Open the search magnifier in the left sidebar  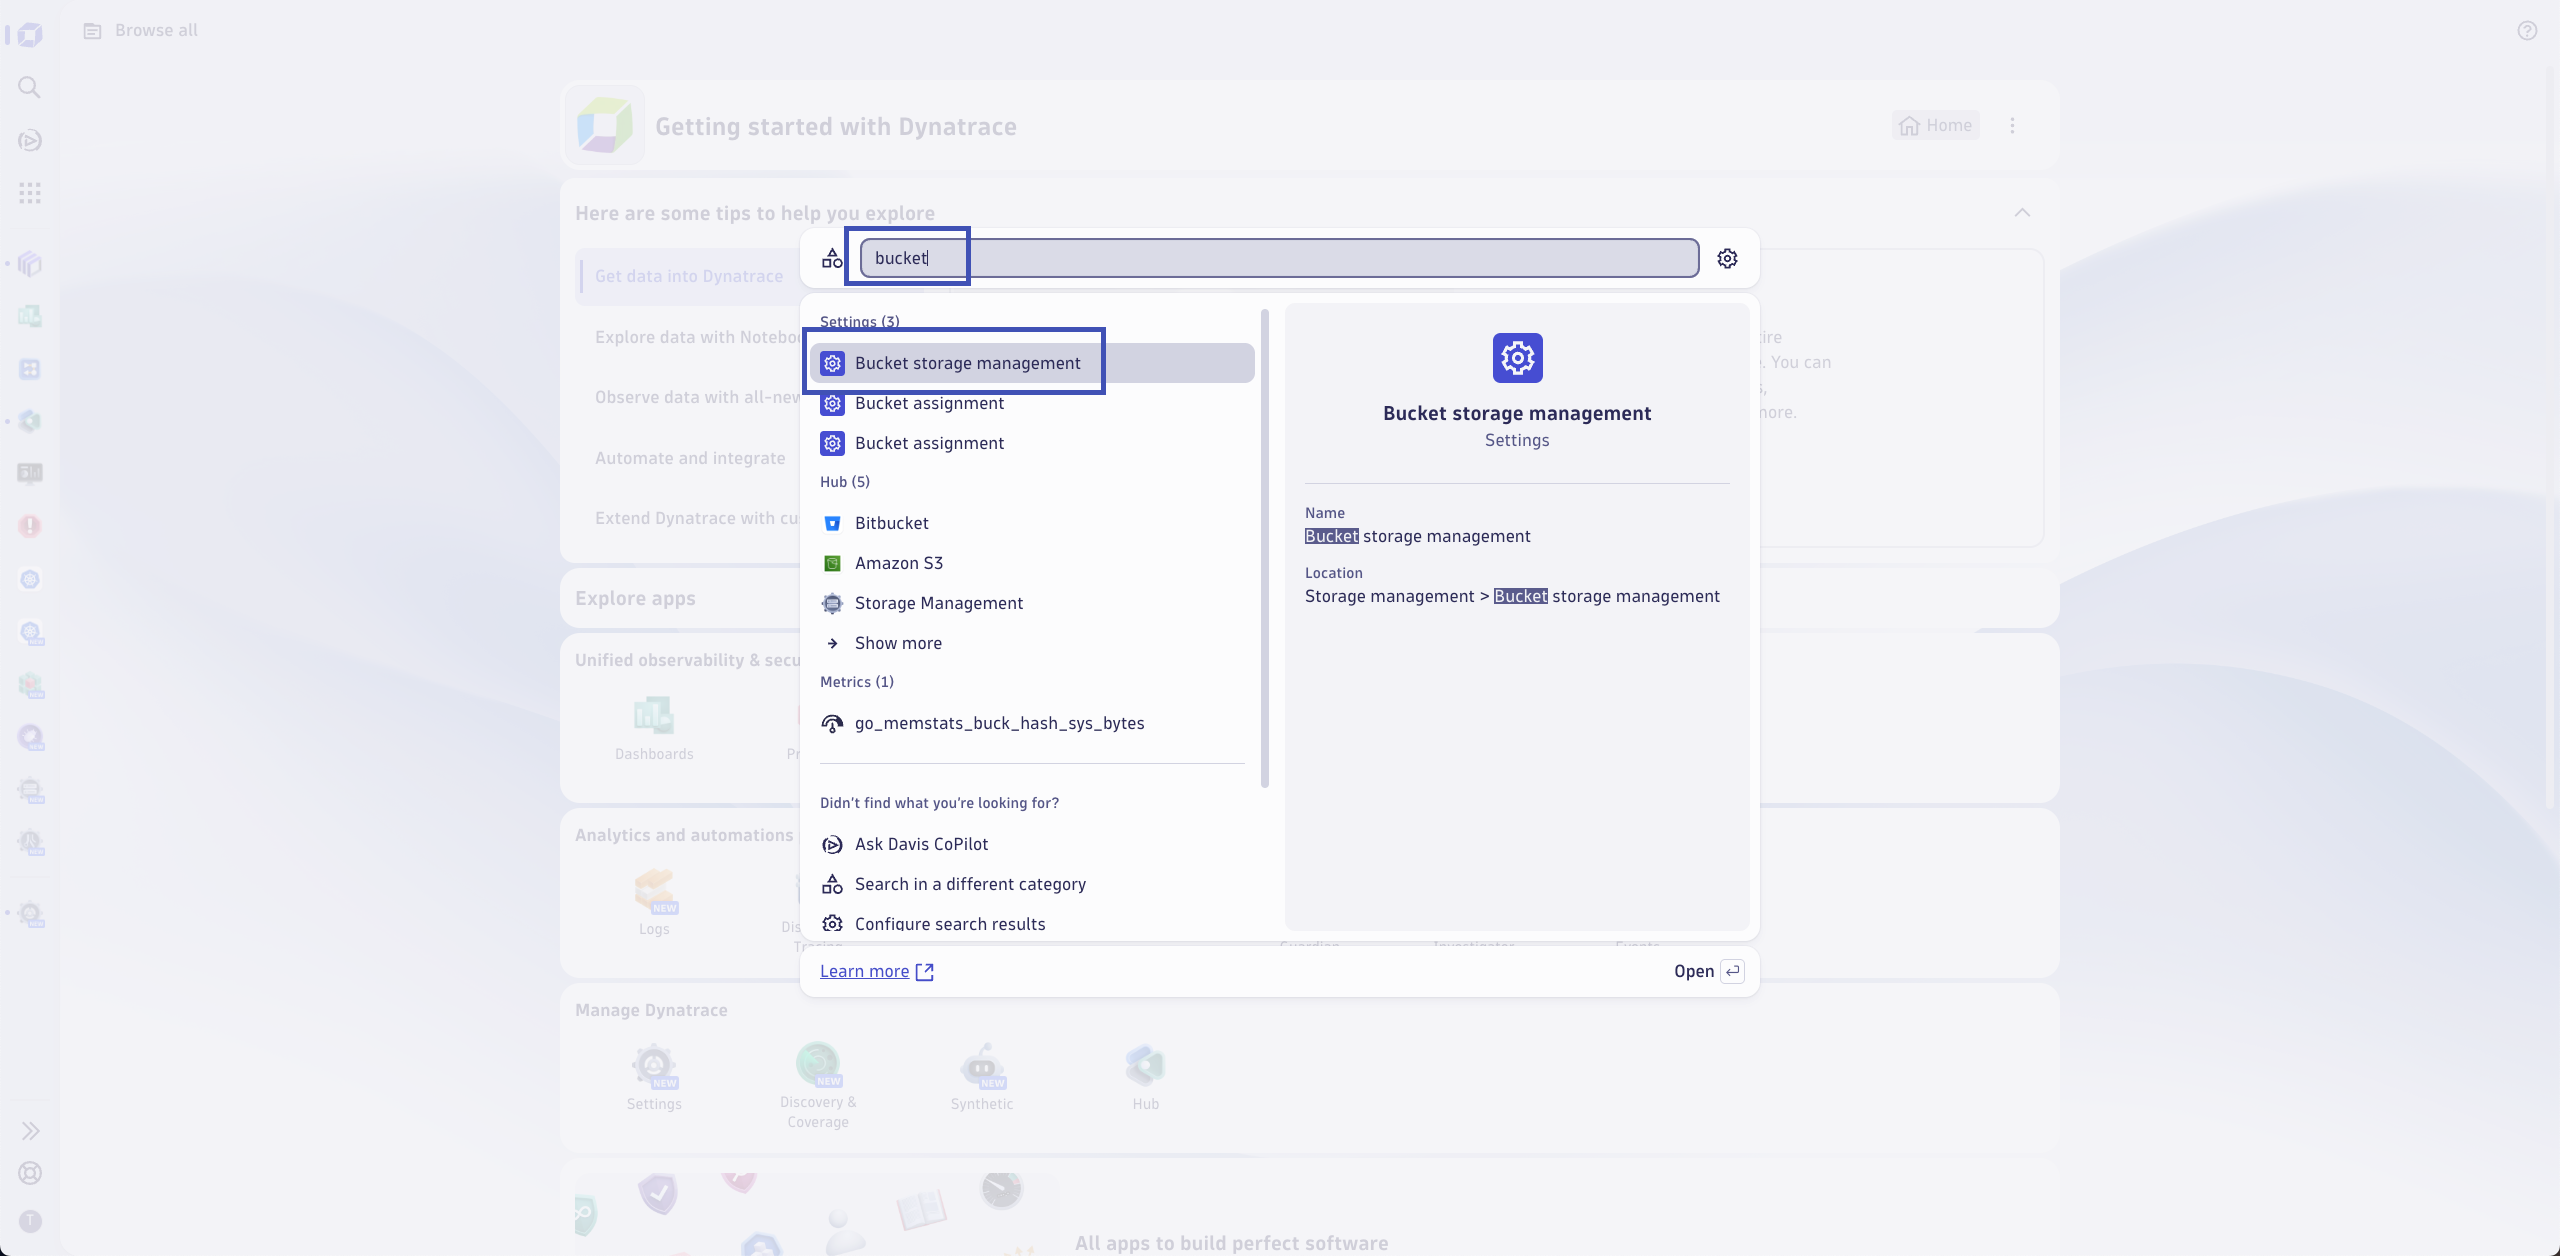click(x=30, y=88)
